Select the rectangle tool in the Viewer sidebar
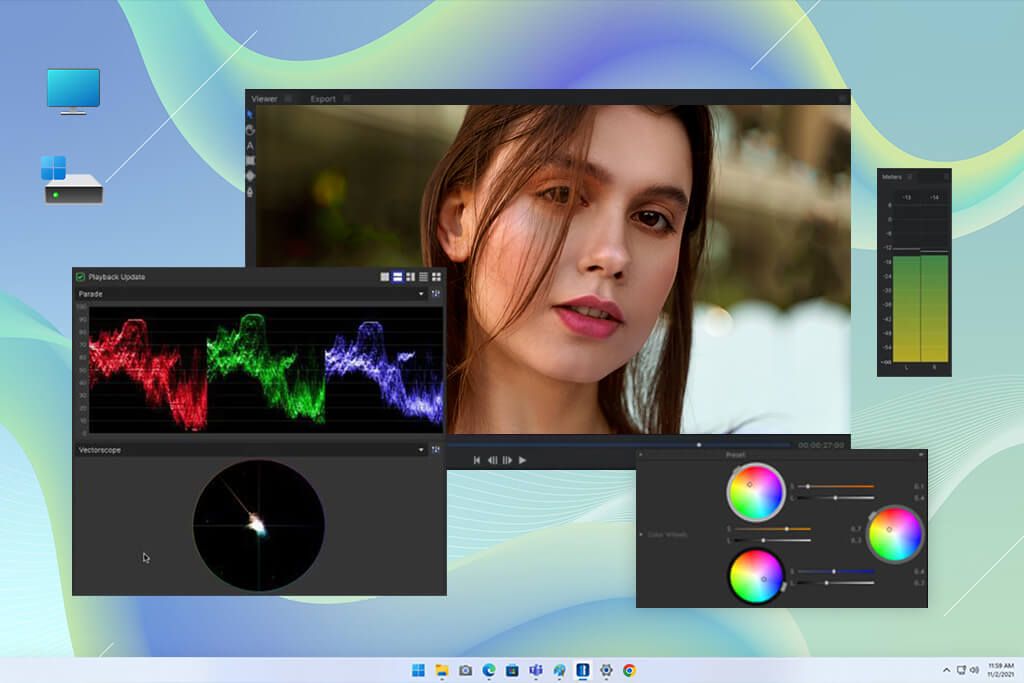Image resolution: width=1024 pixels, height=683 pixels. coord(250,160)
